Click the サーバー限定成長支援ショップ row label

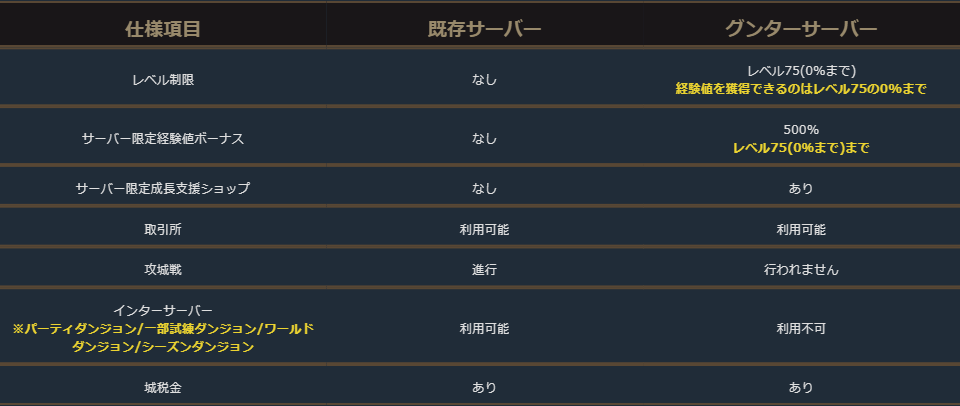[x=163, y=188]
